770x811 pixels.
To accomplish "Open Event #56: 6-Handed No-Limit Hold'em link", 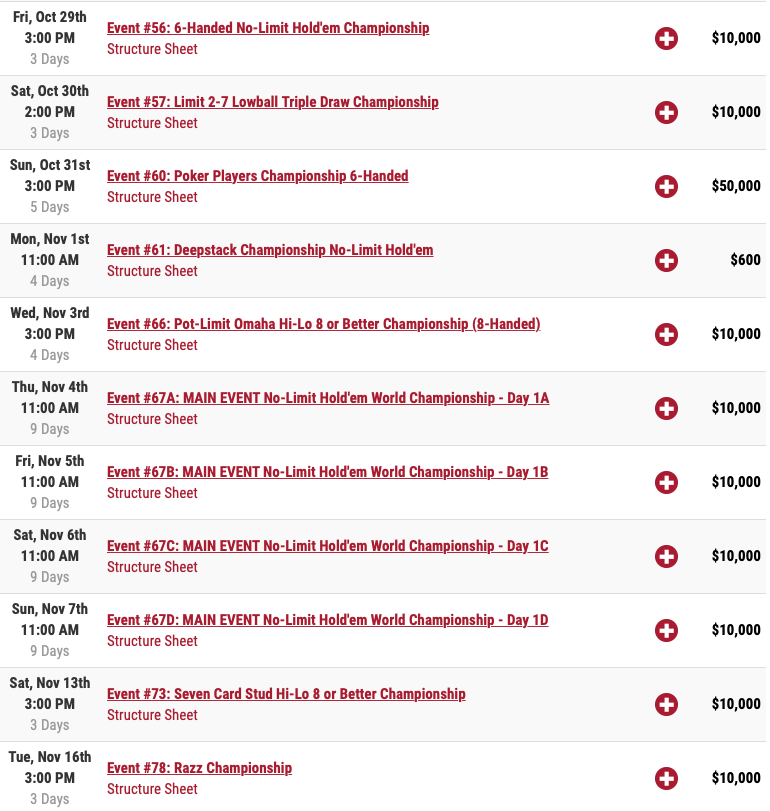I will [x=268, y=28].
